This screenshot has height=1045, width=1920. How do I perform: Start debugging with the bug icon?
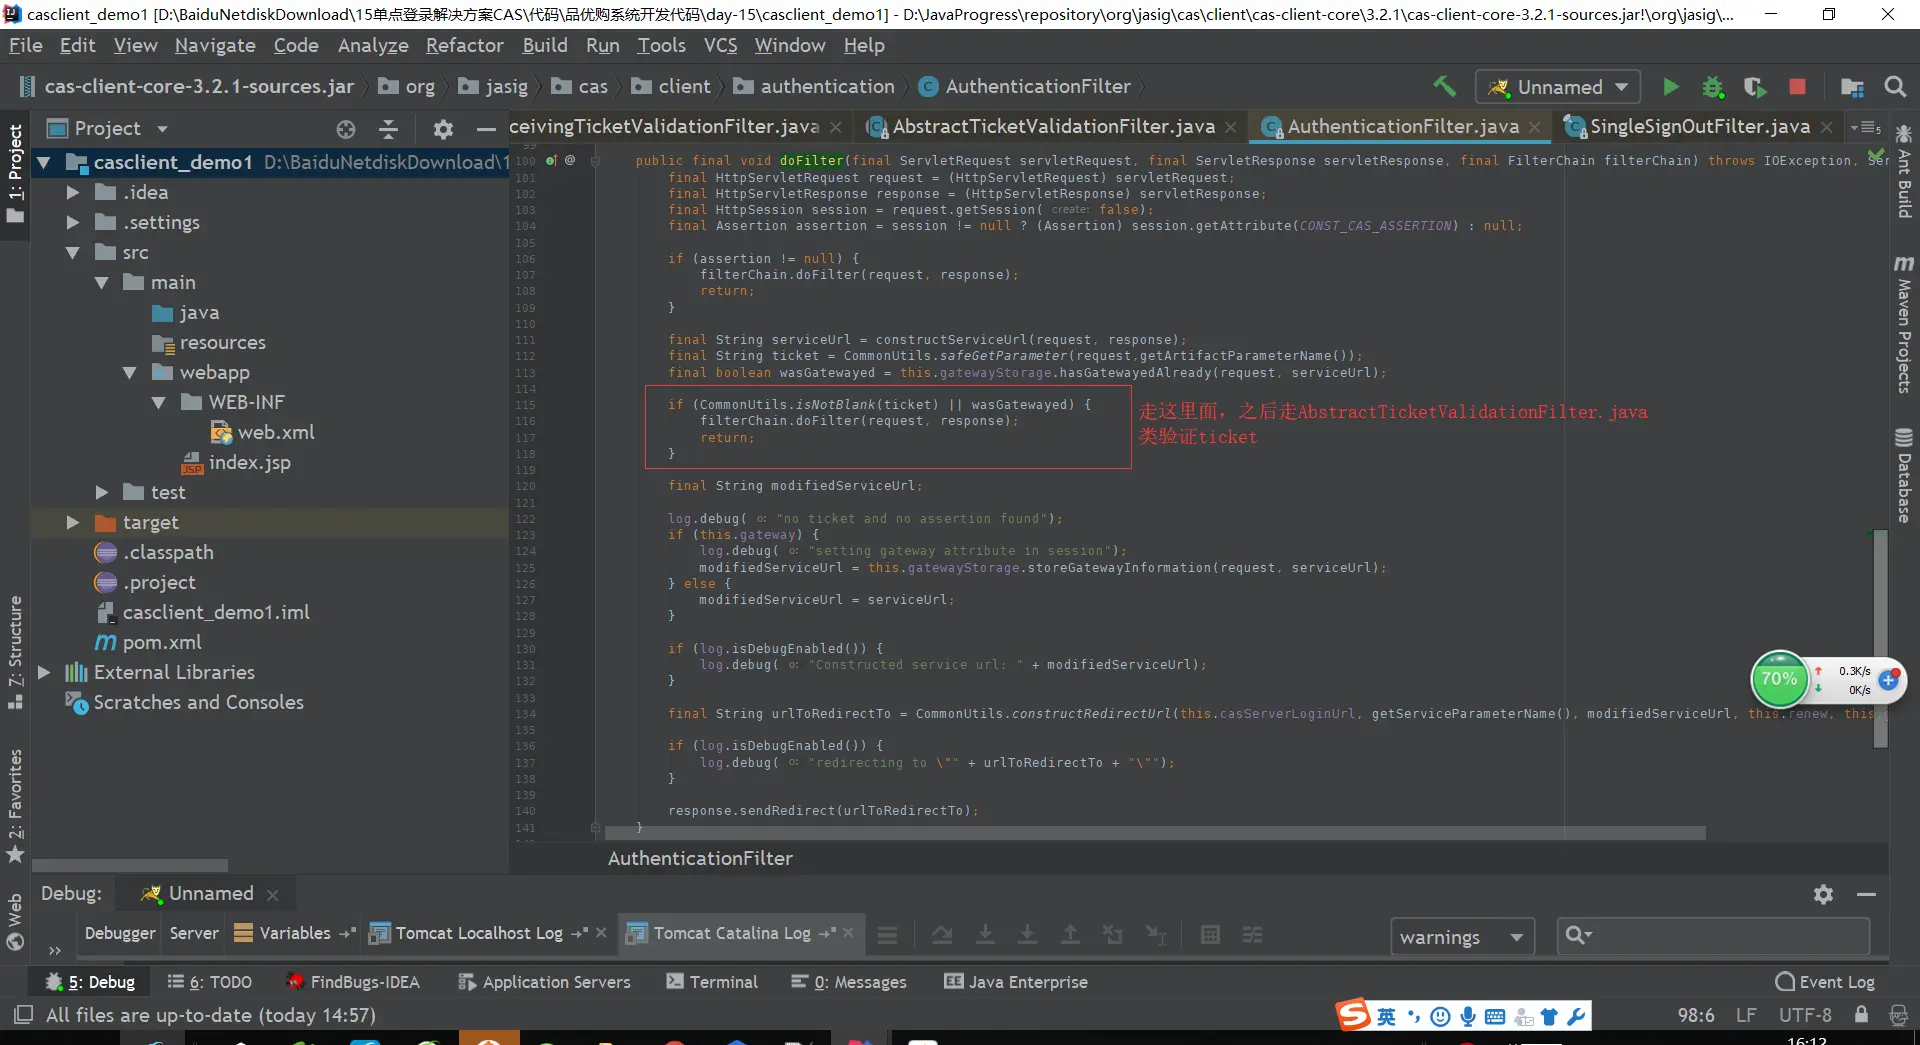click(1713, 87)
